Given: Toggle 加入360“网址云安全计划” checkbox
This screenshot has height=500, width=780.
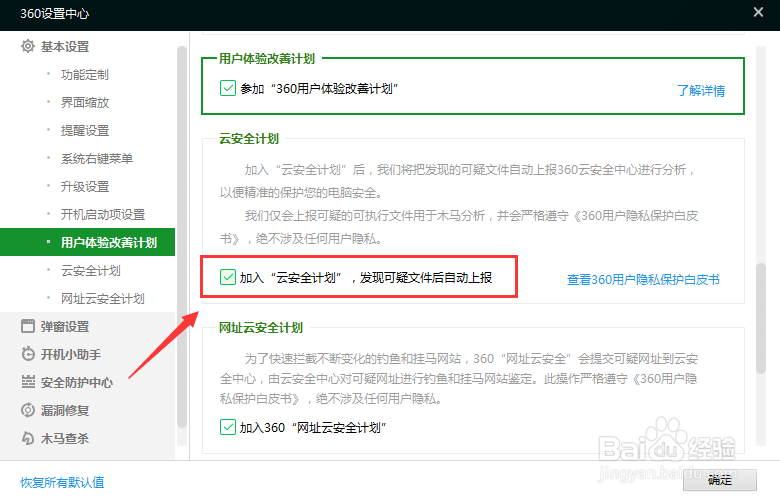Looking at the screenshot, I should [228, 427].
